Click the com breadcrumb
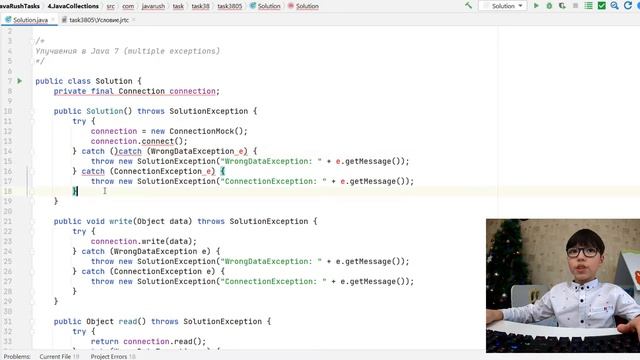 (x=128, y=6)
